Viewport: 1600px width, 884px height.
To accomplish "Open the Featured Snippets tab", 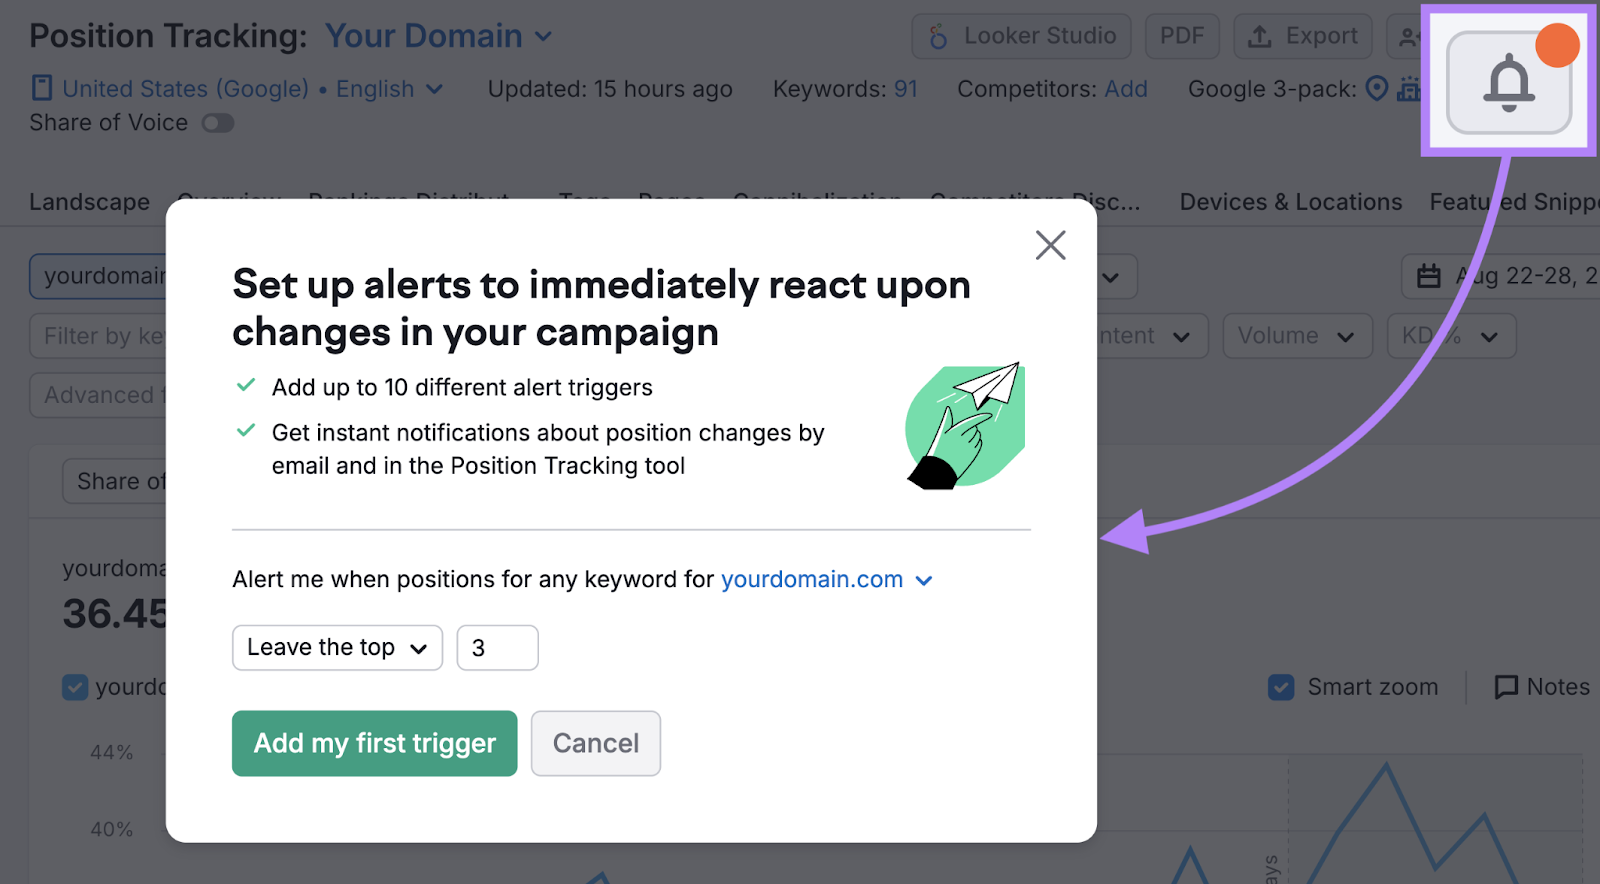I will click(1513, 202).
